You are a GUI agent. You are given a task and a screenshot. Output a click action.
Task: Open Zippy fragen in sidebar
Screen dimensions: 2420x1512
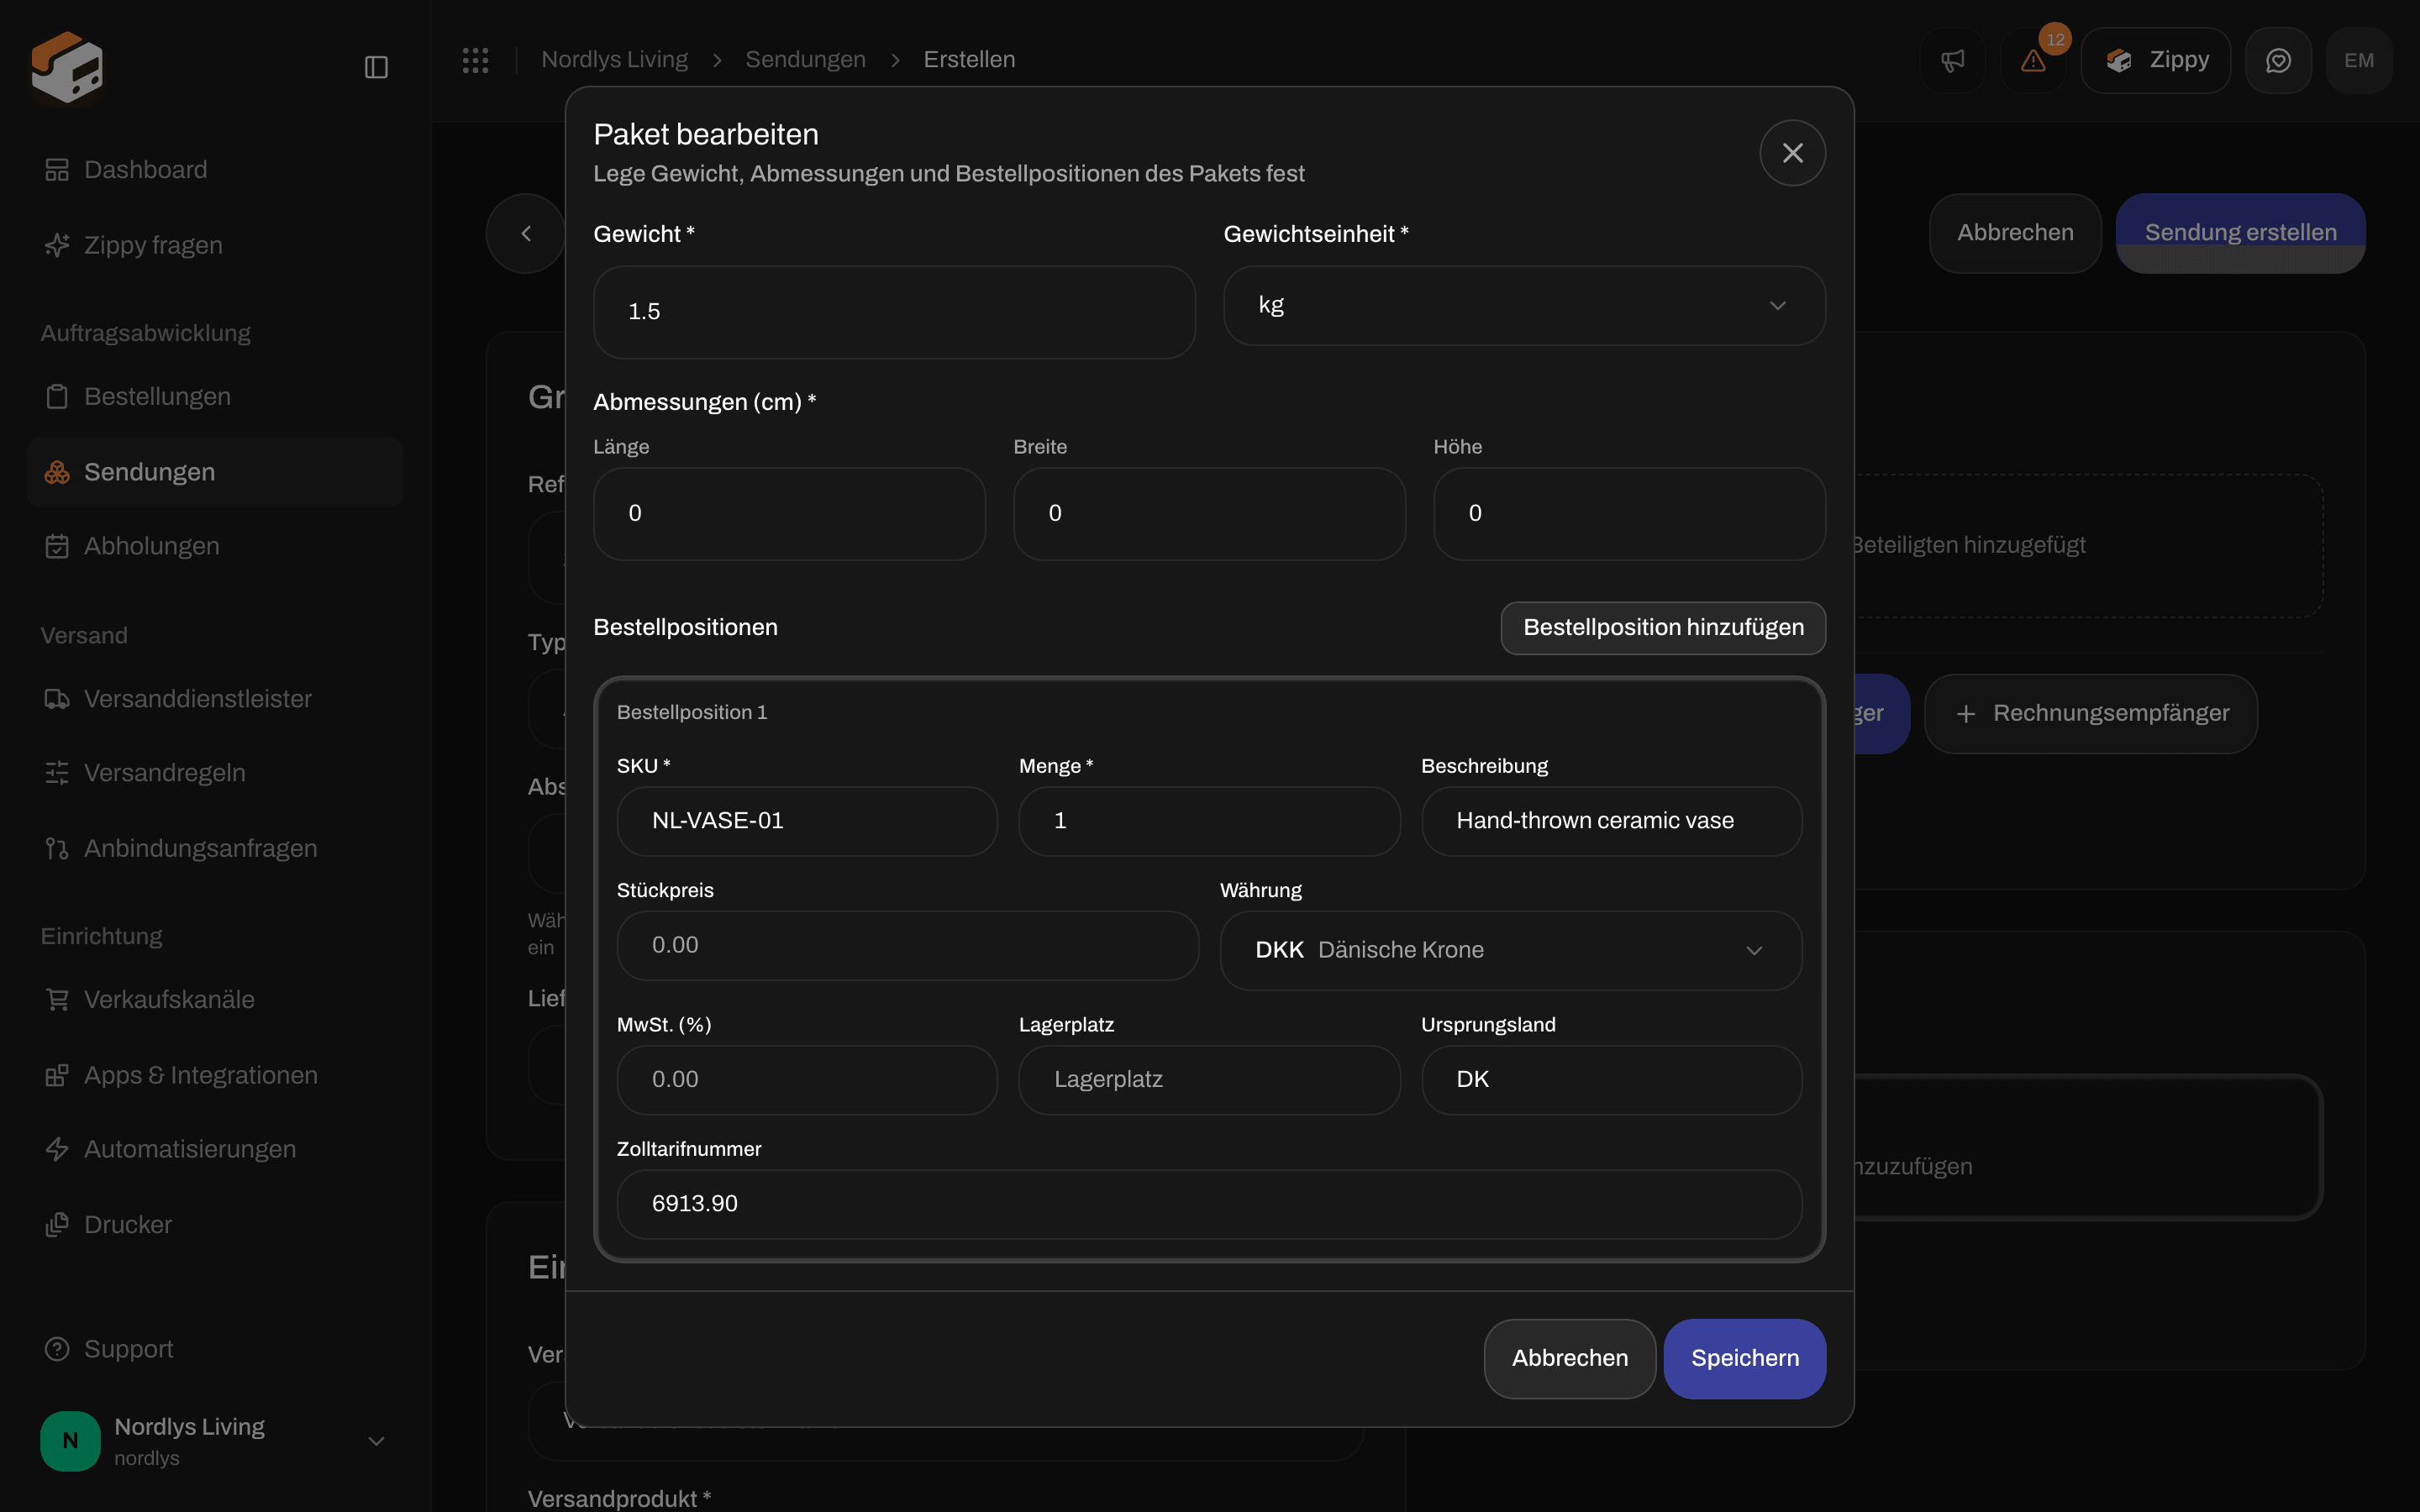215,245
